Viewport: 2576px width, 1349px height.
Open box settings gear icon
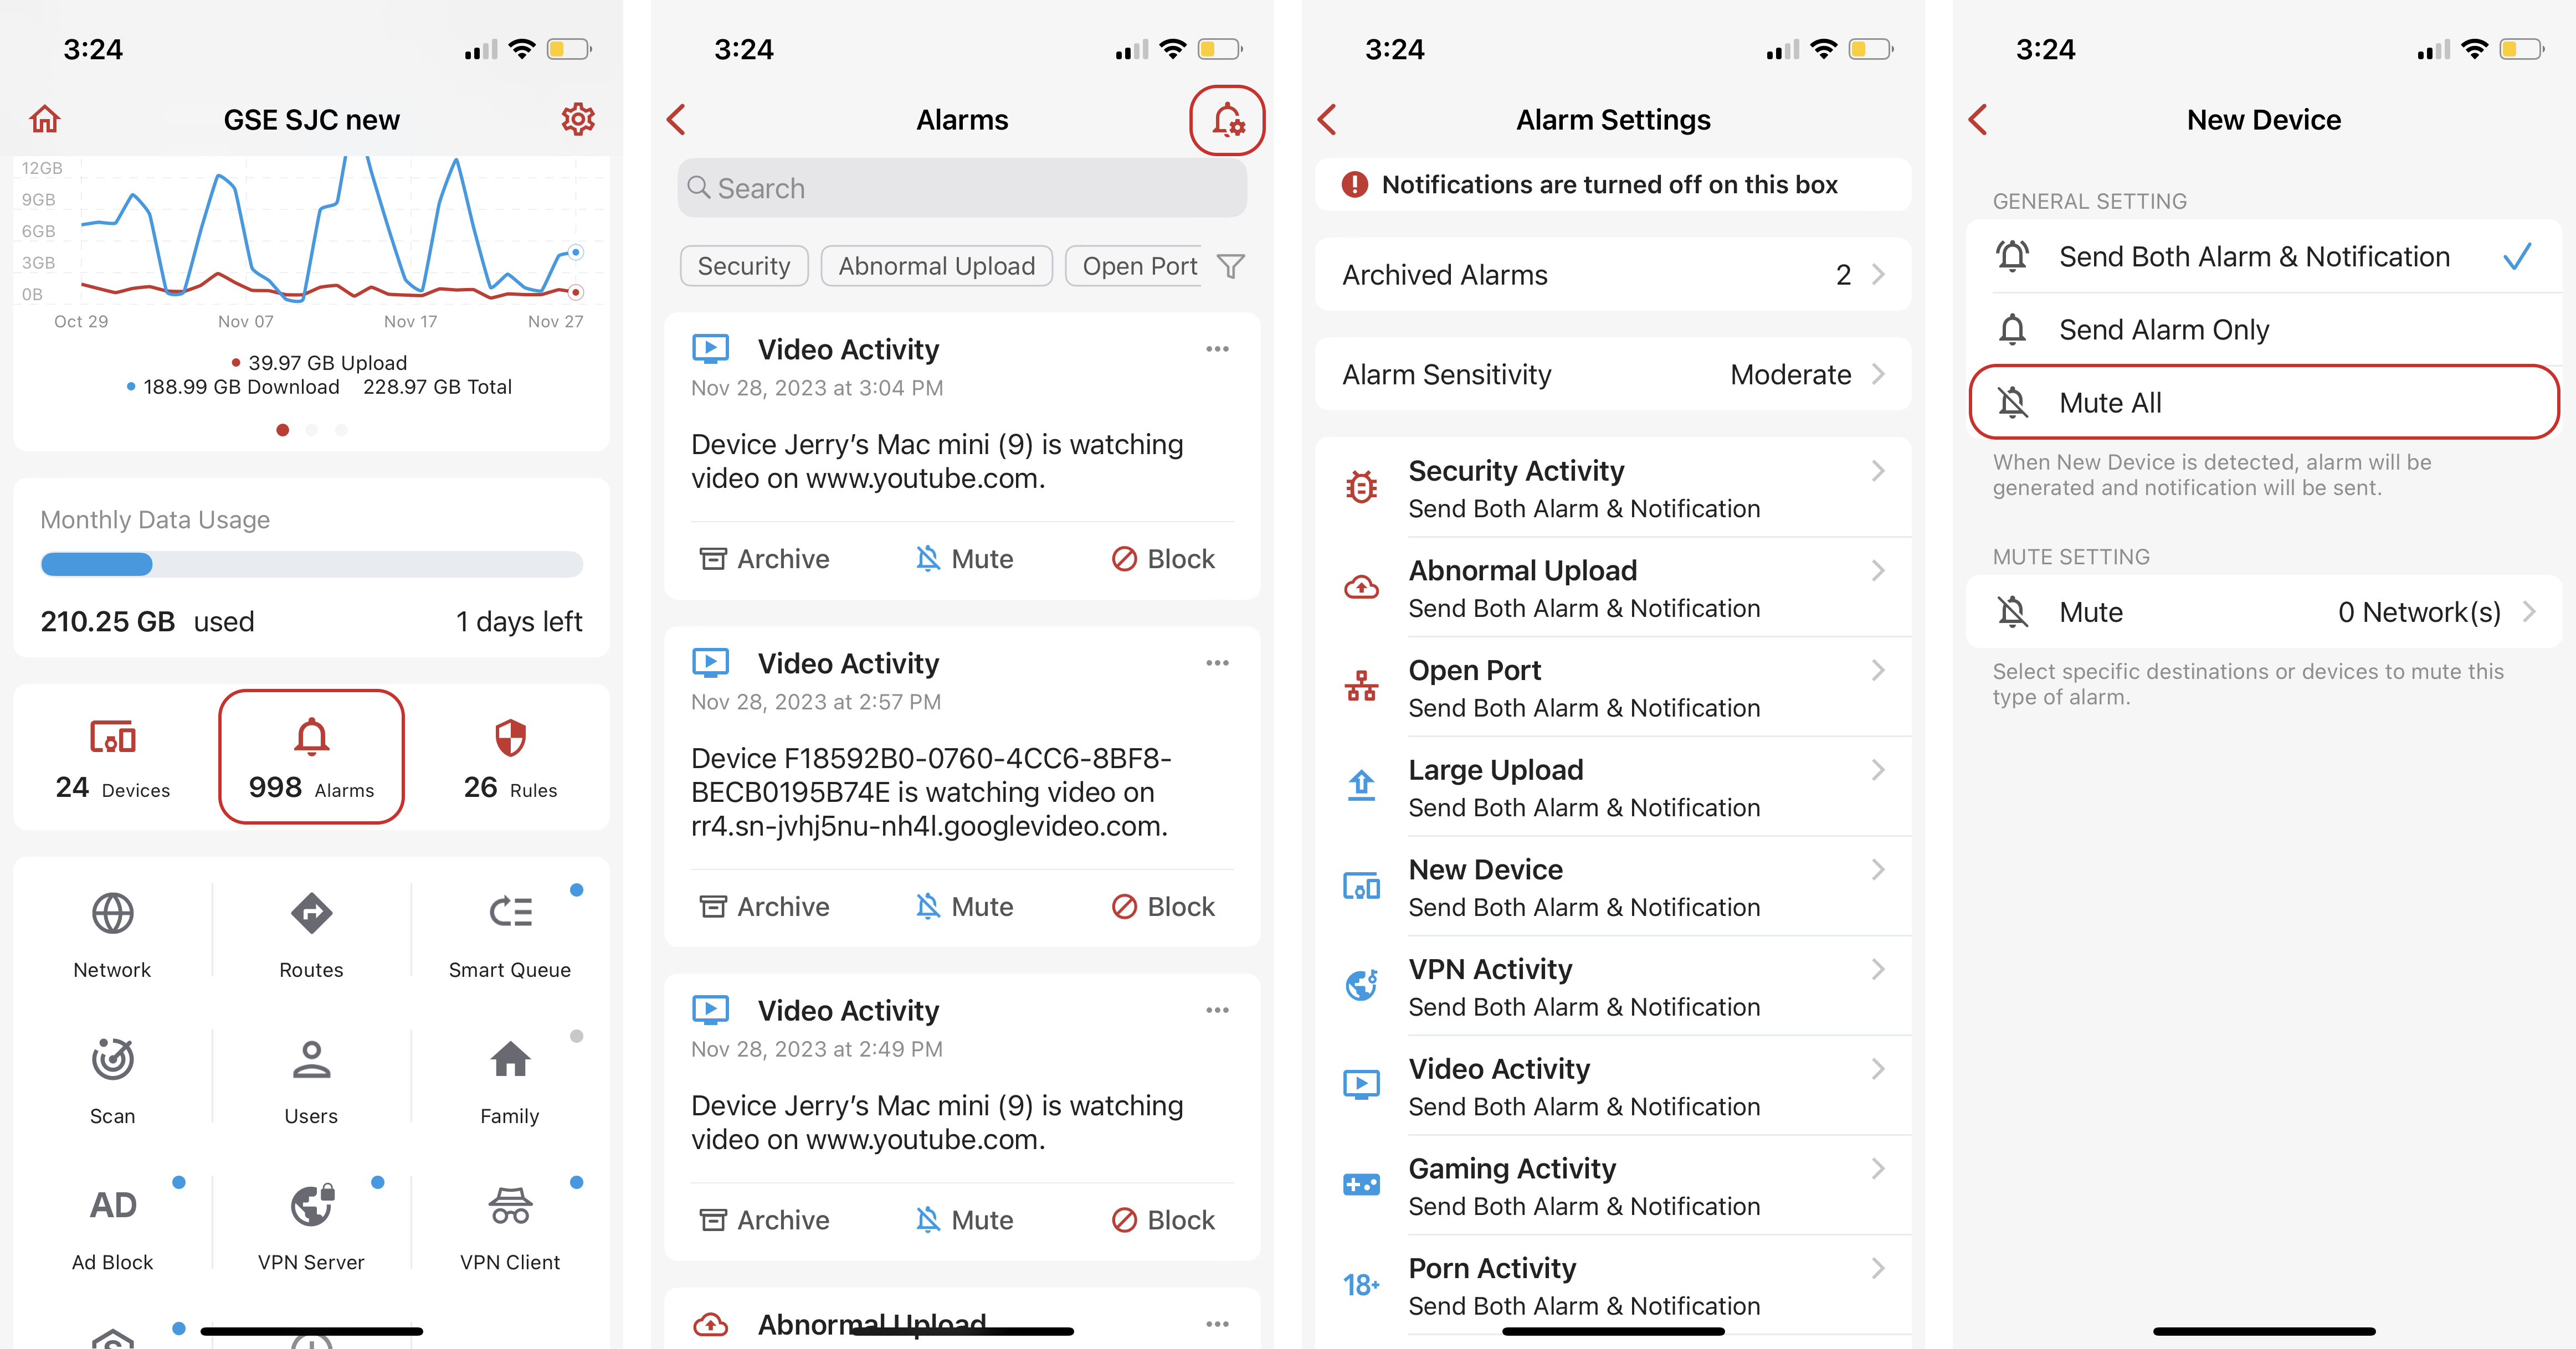pyautogui.click(x=577, y=120)
